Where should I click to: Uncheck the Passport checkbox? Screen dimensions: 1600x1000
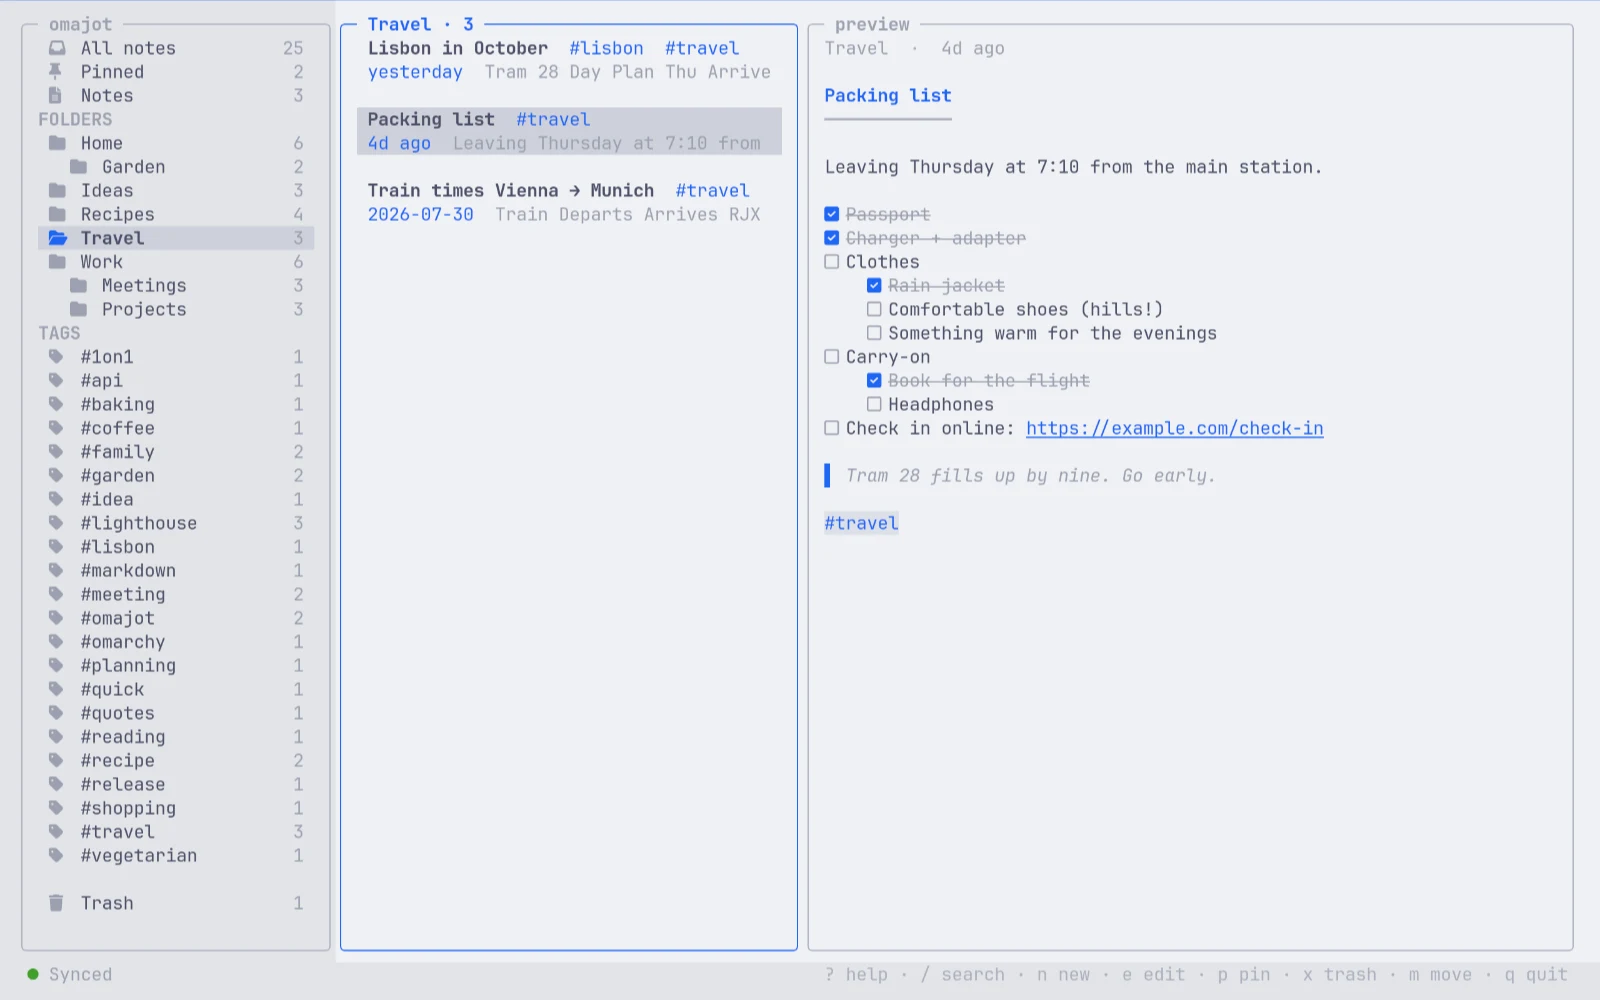[x=831, y=214]
